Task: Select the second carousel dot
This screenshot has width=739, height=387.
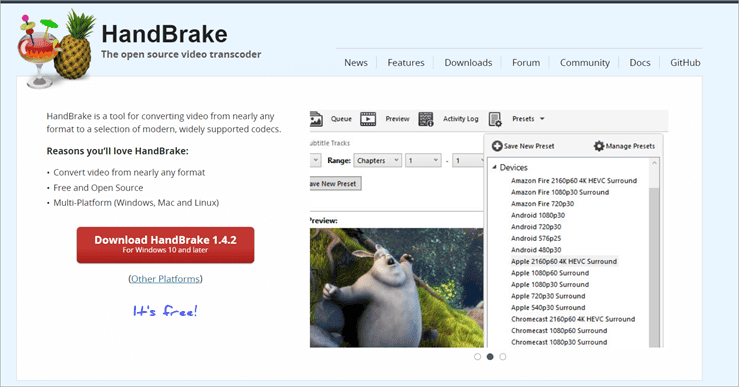Action: 490,357
